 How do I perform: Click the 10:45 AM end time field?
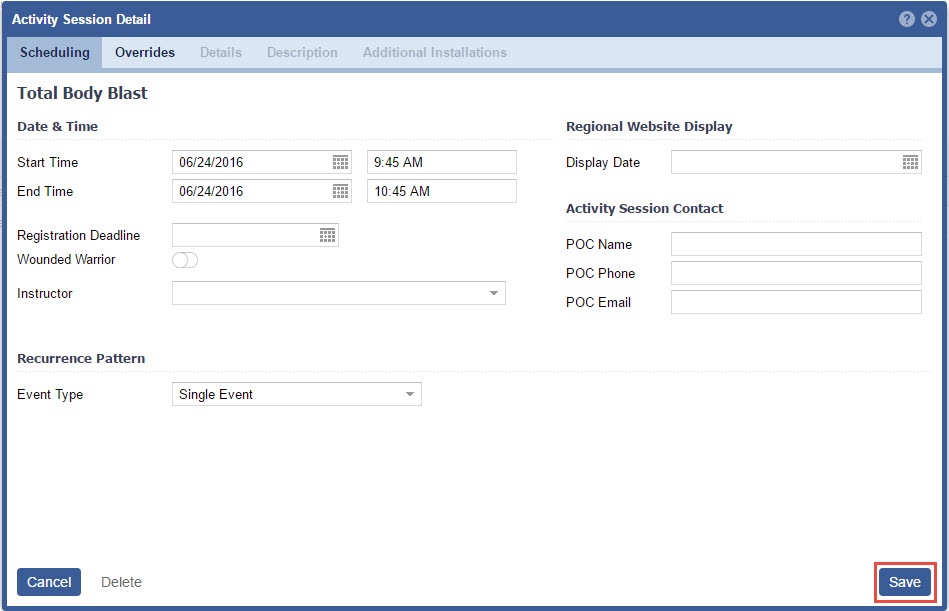[441, 191]
